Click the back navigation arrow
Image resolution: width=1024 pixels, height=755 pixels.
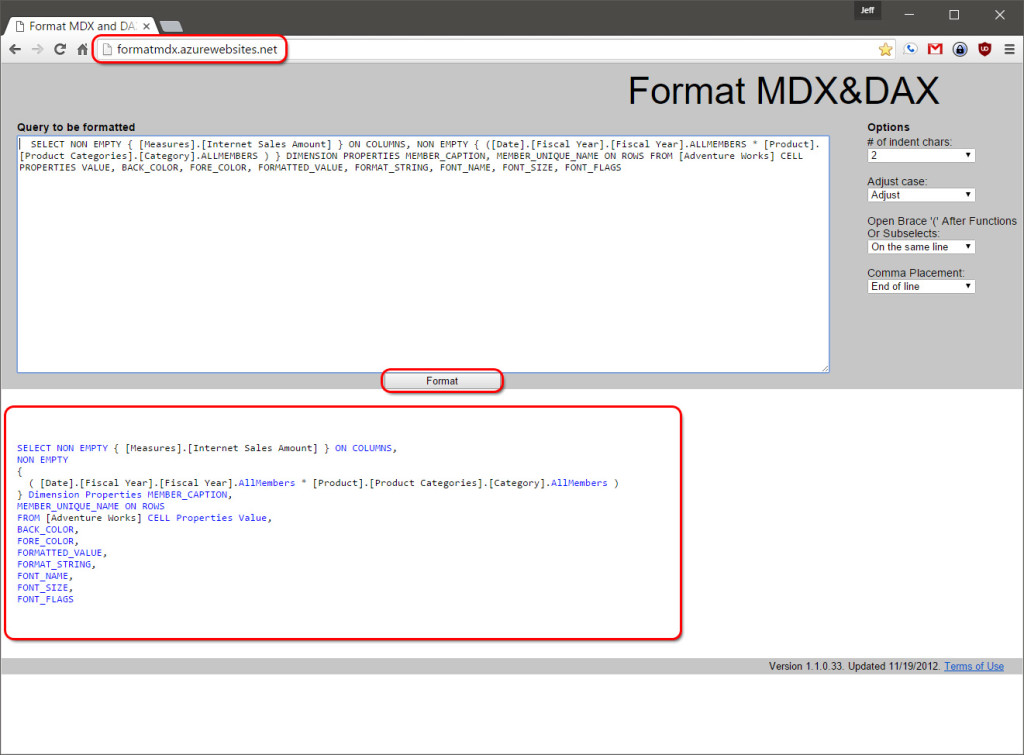click(15, 47)
